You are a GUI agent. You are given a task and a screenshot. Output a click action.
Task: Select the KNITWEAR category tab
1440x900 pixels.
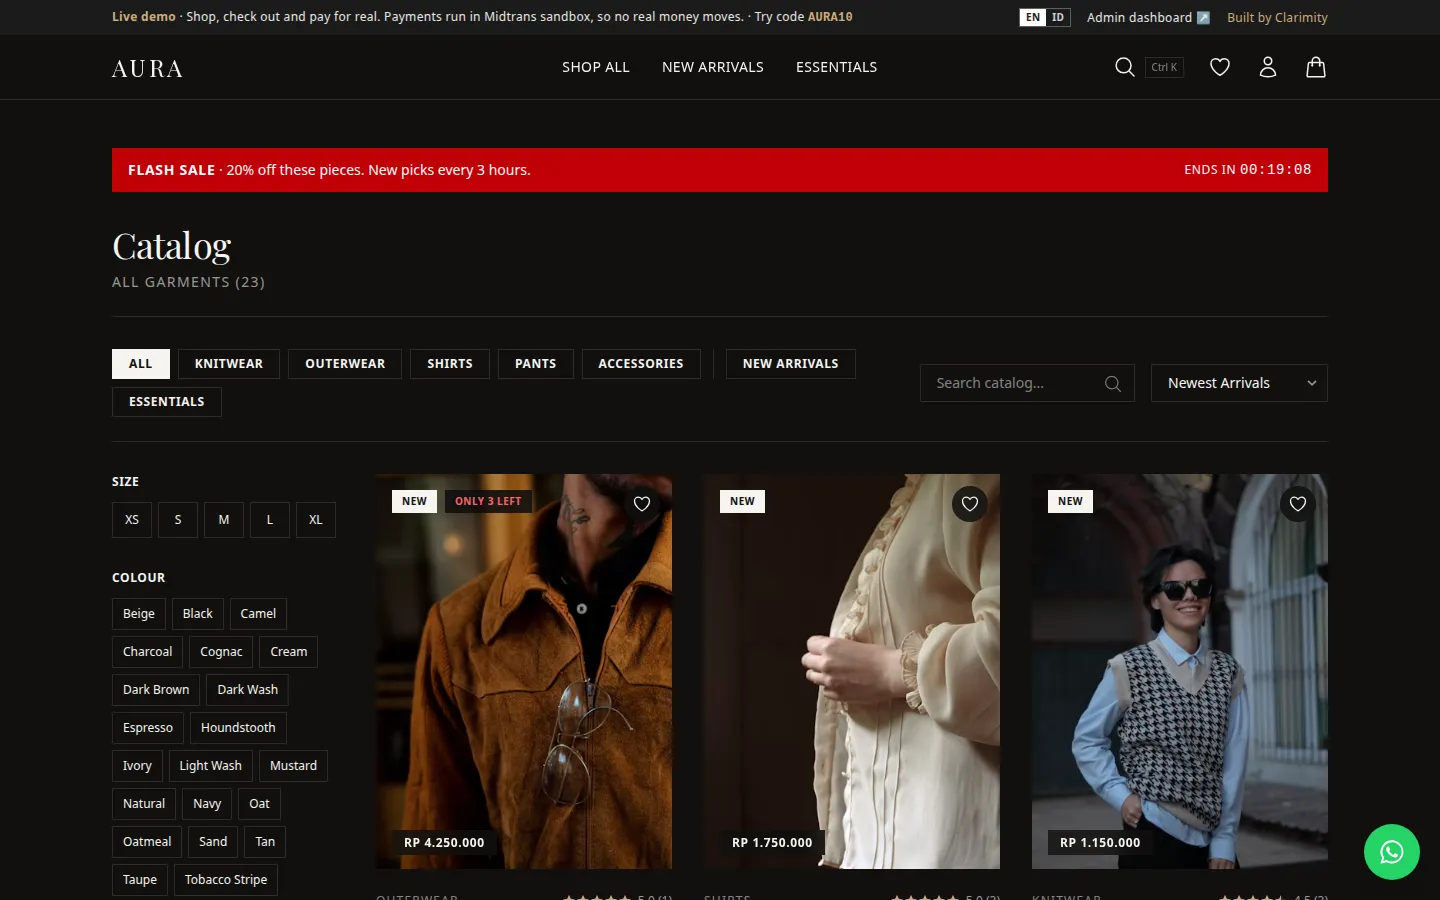point(229,364)
